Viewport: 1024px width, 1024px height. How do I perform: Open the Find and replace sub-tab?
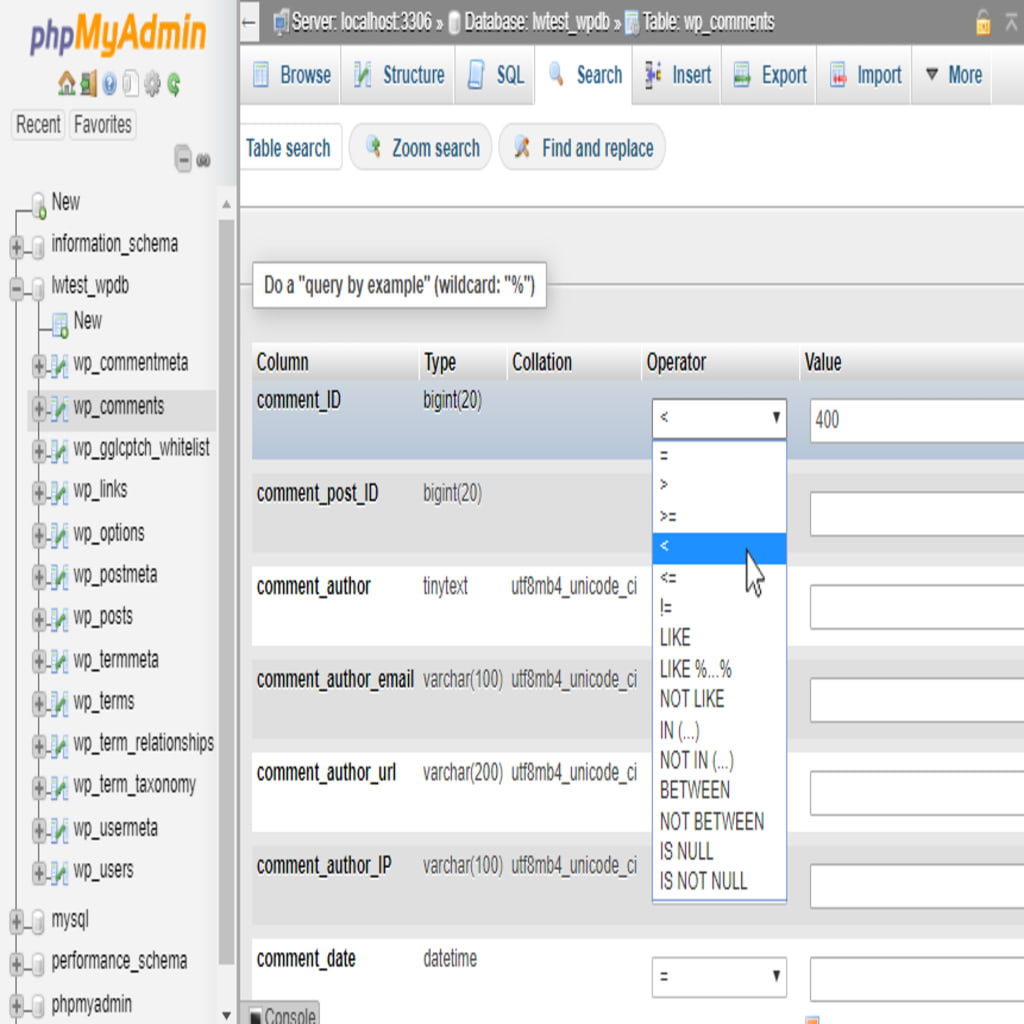[x=583, y=148]
